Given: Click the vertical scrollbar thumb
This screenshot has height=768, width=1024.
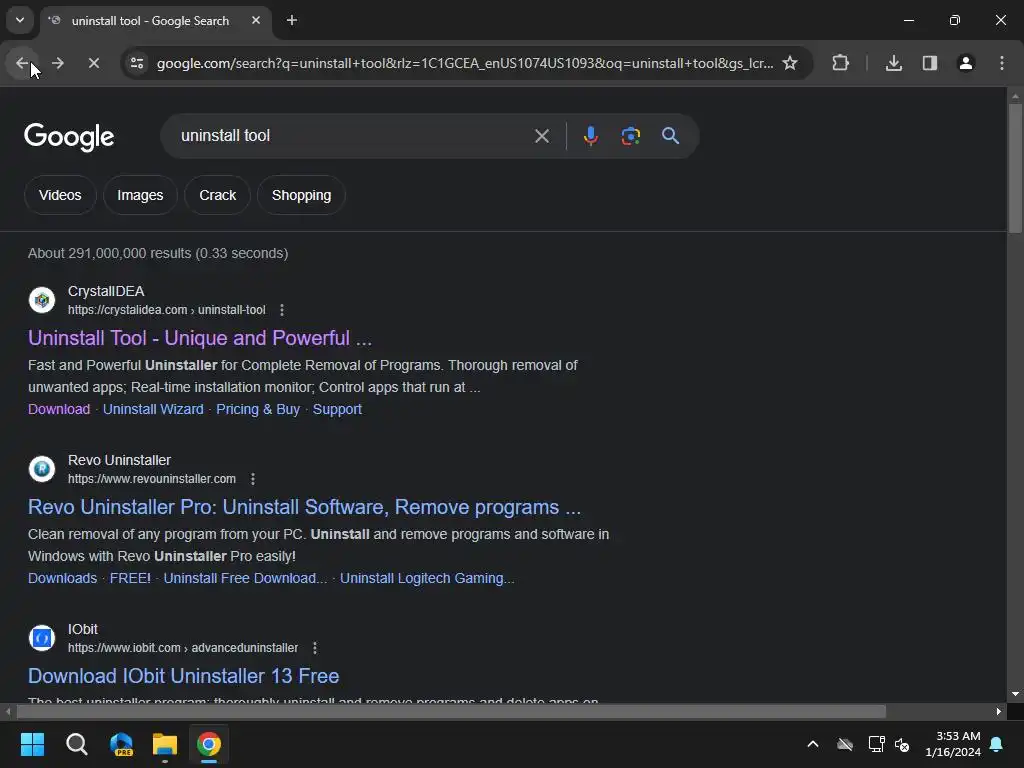Looking at the screenshot, I should (1015, 168).
